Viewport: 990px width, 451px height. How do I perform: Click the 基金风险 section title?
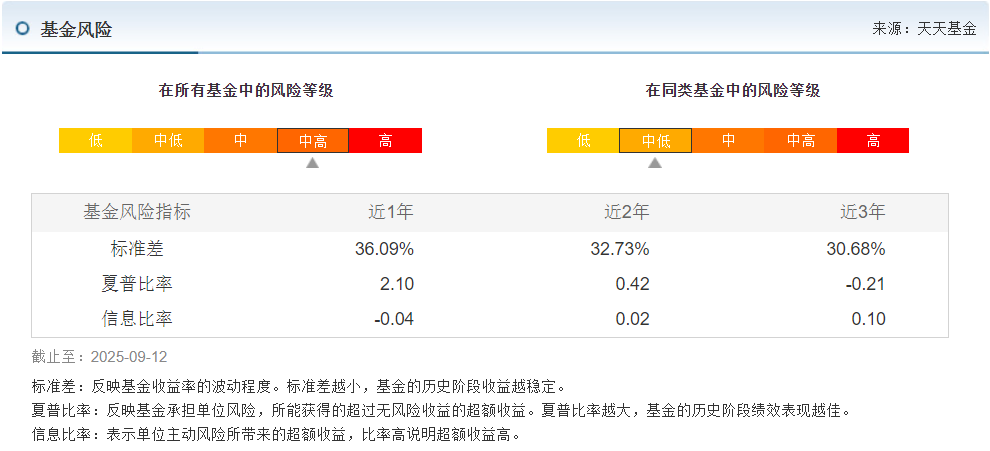(x=76, y=29)
